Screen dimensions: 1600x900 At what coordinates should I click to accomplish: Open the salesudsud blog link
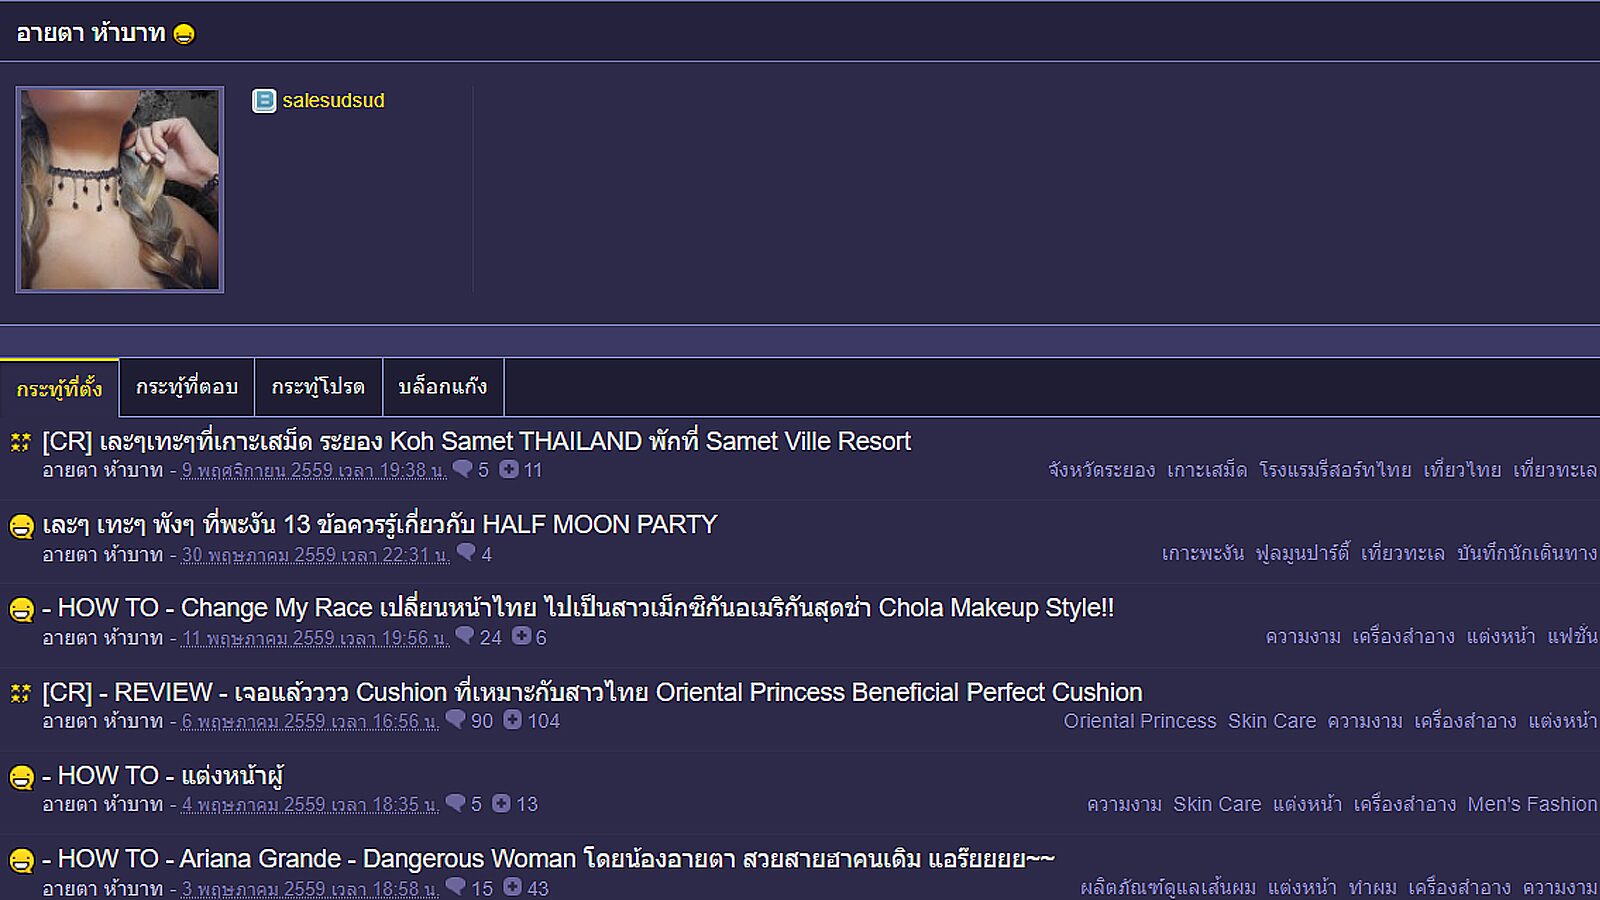click(x=333, y=101)
